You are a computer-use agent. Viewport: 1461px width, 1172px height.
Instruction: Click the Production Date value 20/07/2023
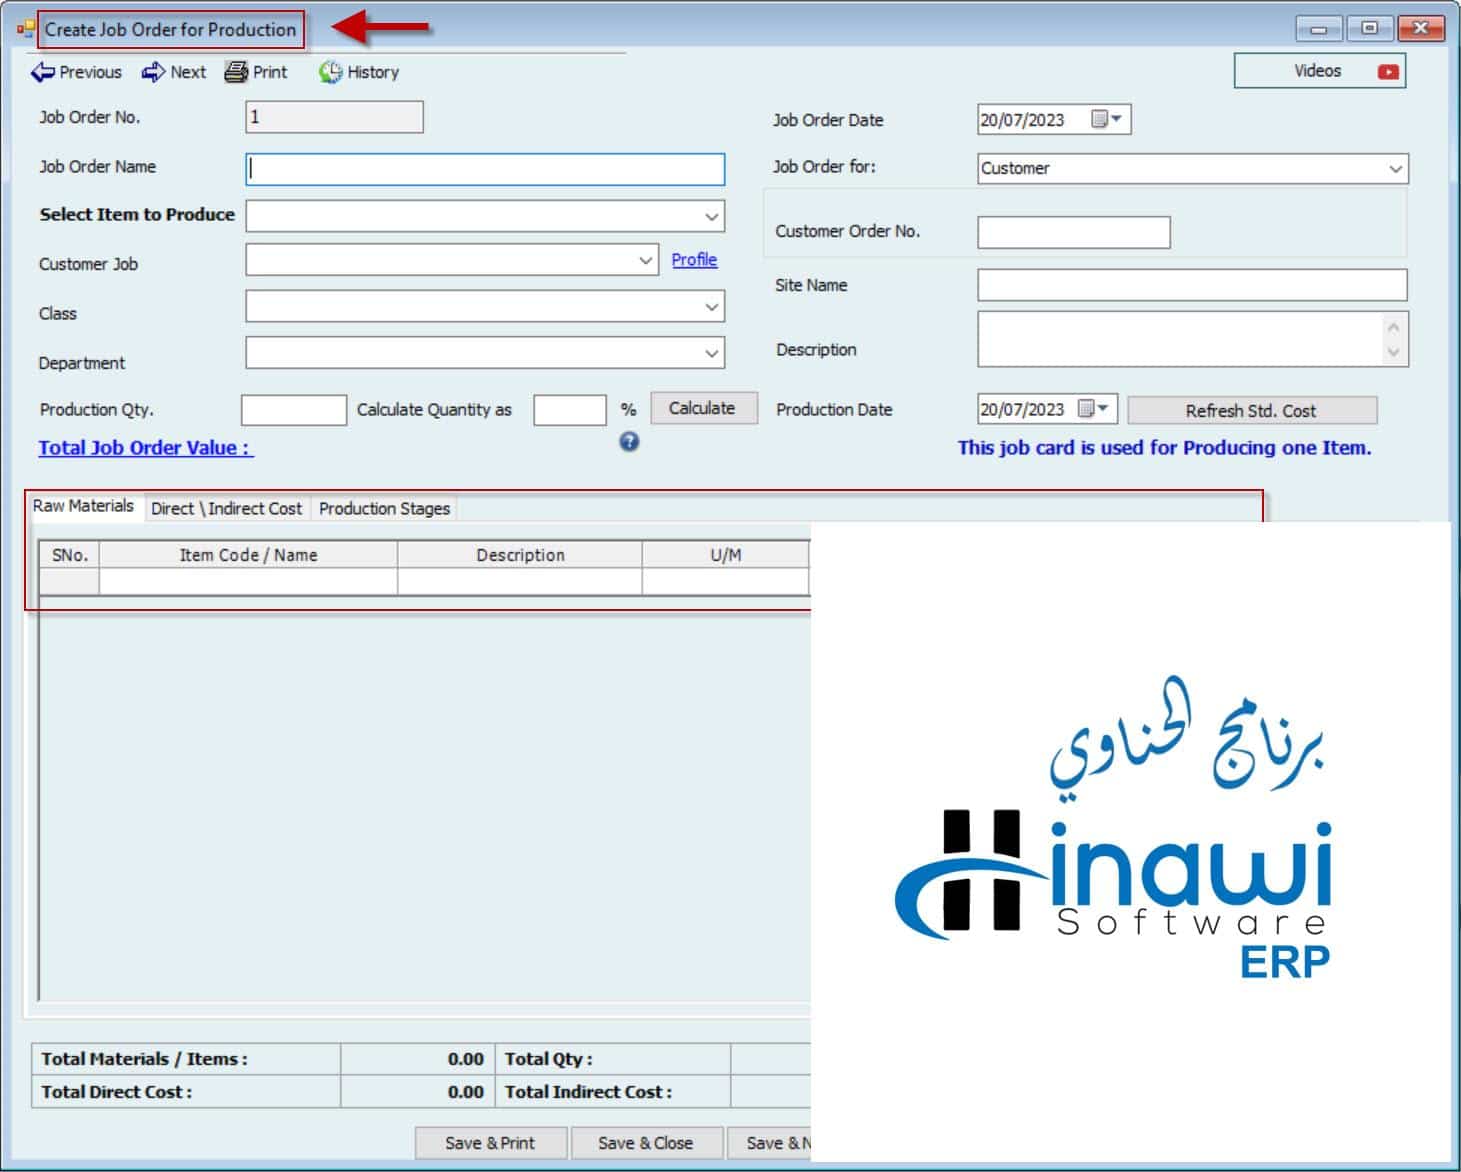[1022, 409]
